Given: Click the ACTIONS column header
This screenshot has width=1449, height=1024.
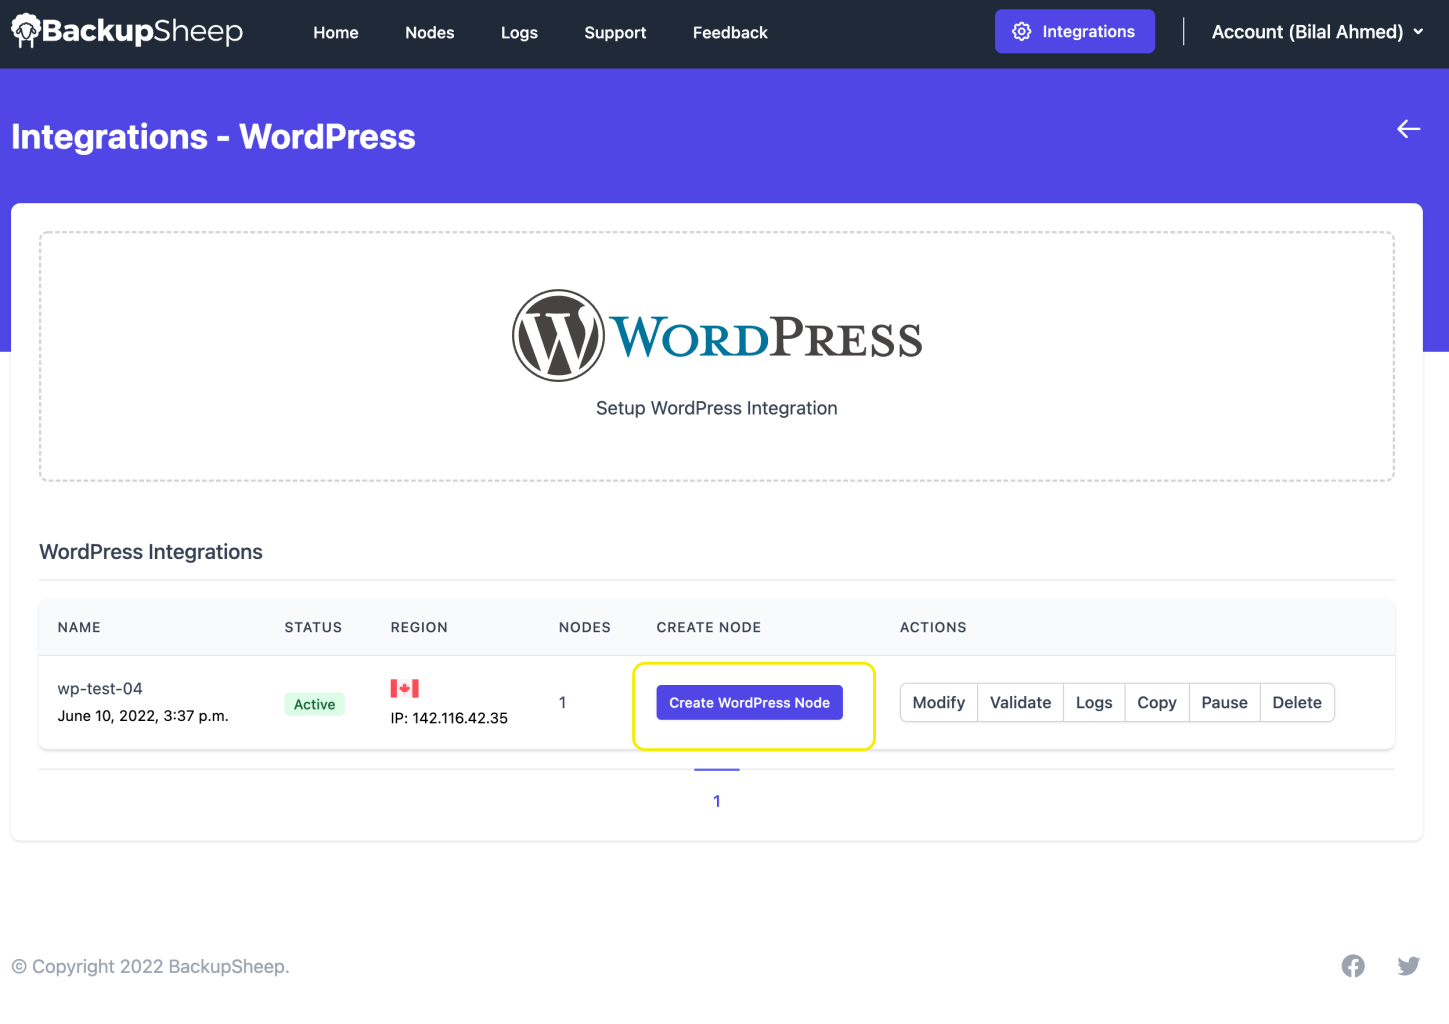Looking at the screenshot, I should [x=933, y=627].
